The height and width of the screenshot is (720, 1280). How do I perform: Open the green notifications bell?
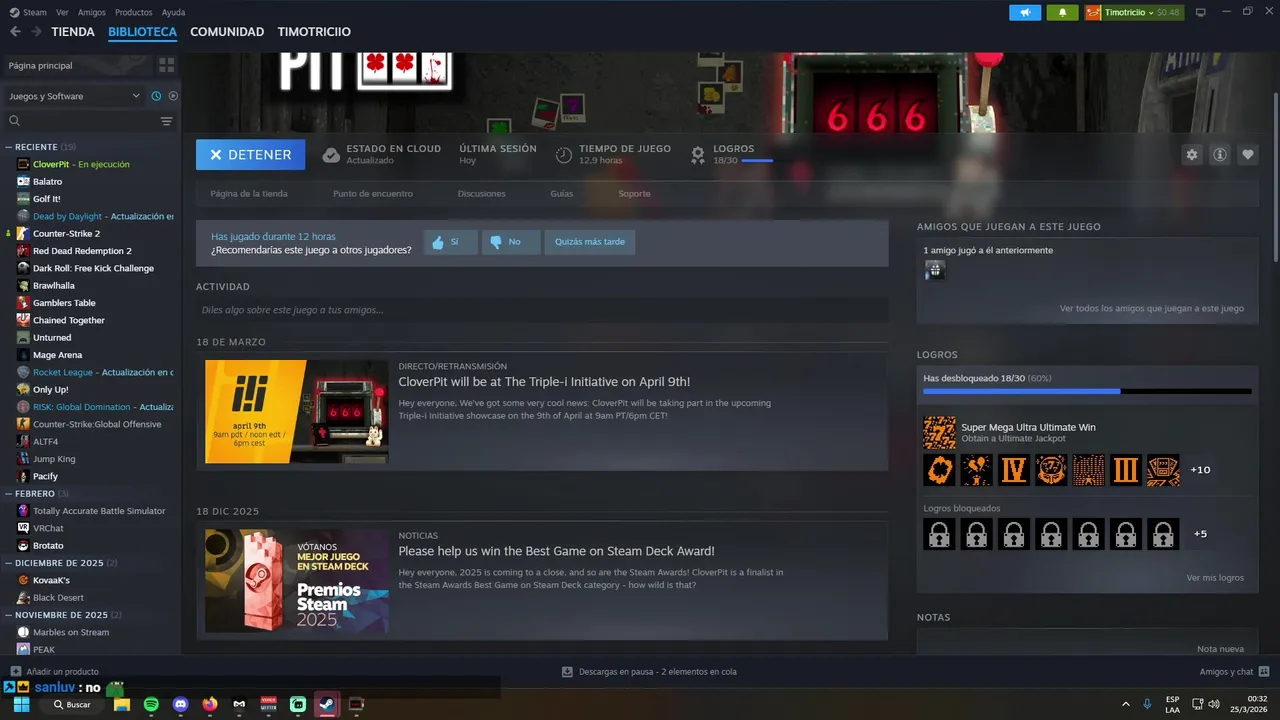1062,12
